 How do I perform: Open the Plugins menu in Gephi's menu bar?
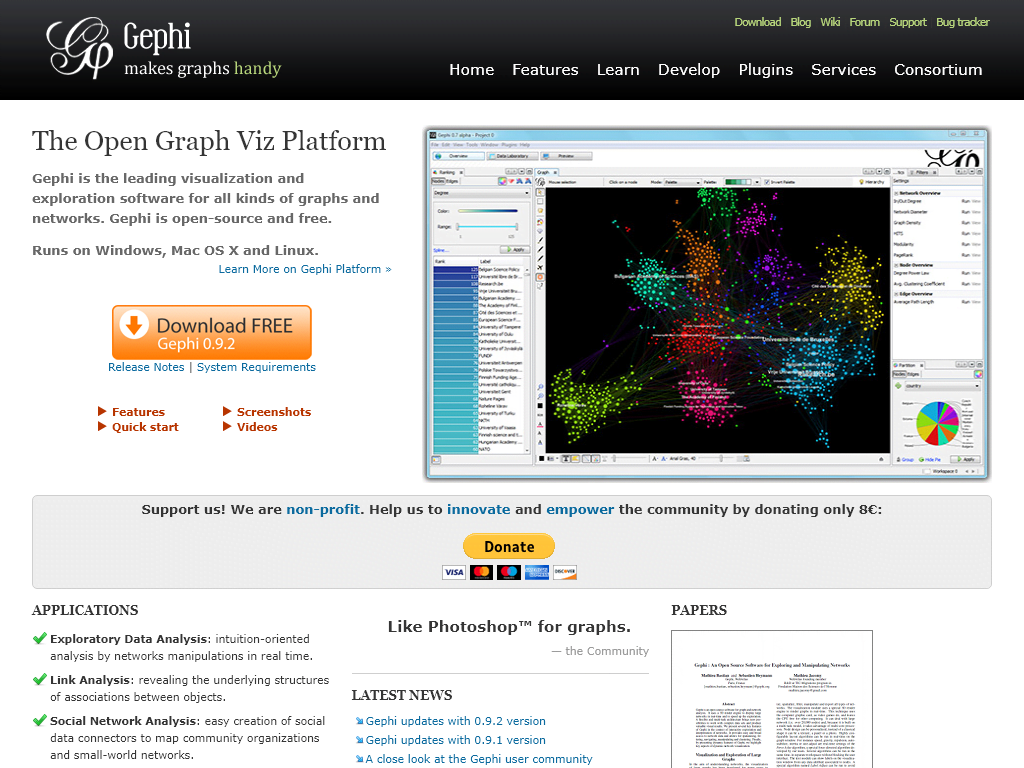[506, 144]
